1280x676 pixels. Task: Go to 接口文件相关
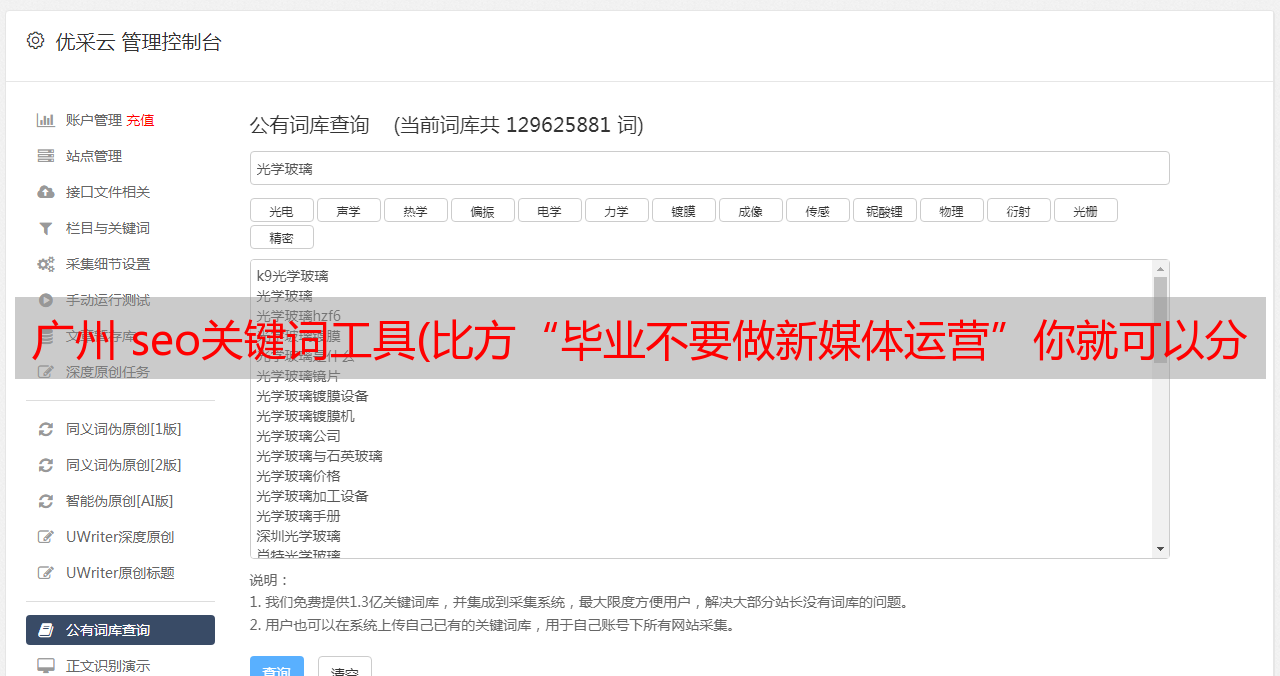pyautogui.click(x=108, y=192)
